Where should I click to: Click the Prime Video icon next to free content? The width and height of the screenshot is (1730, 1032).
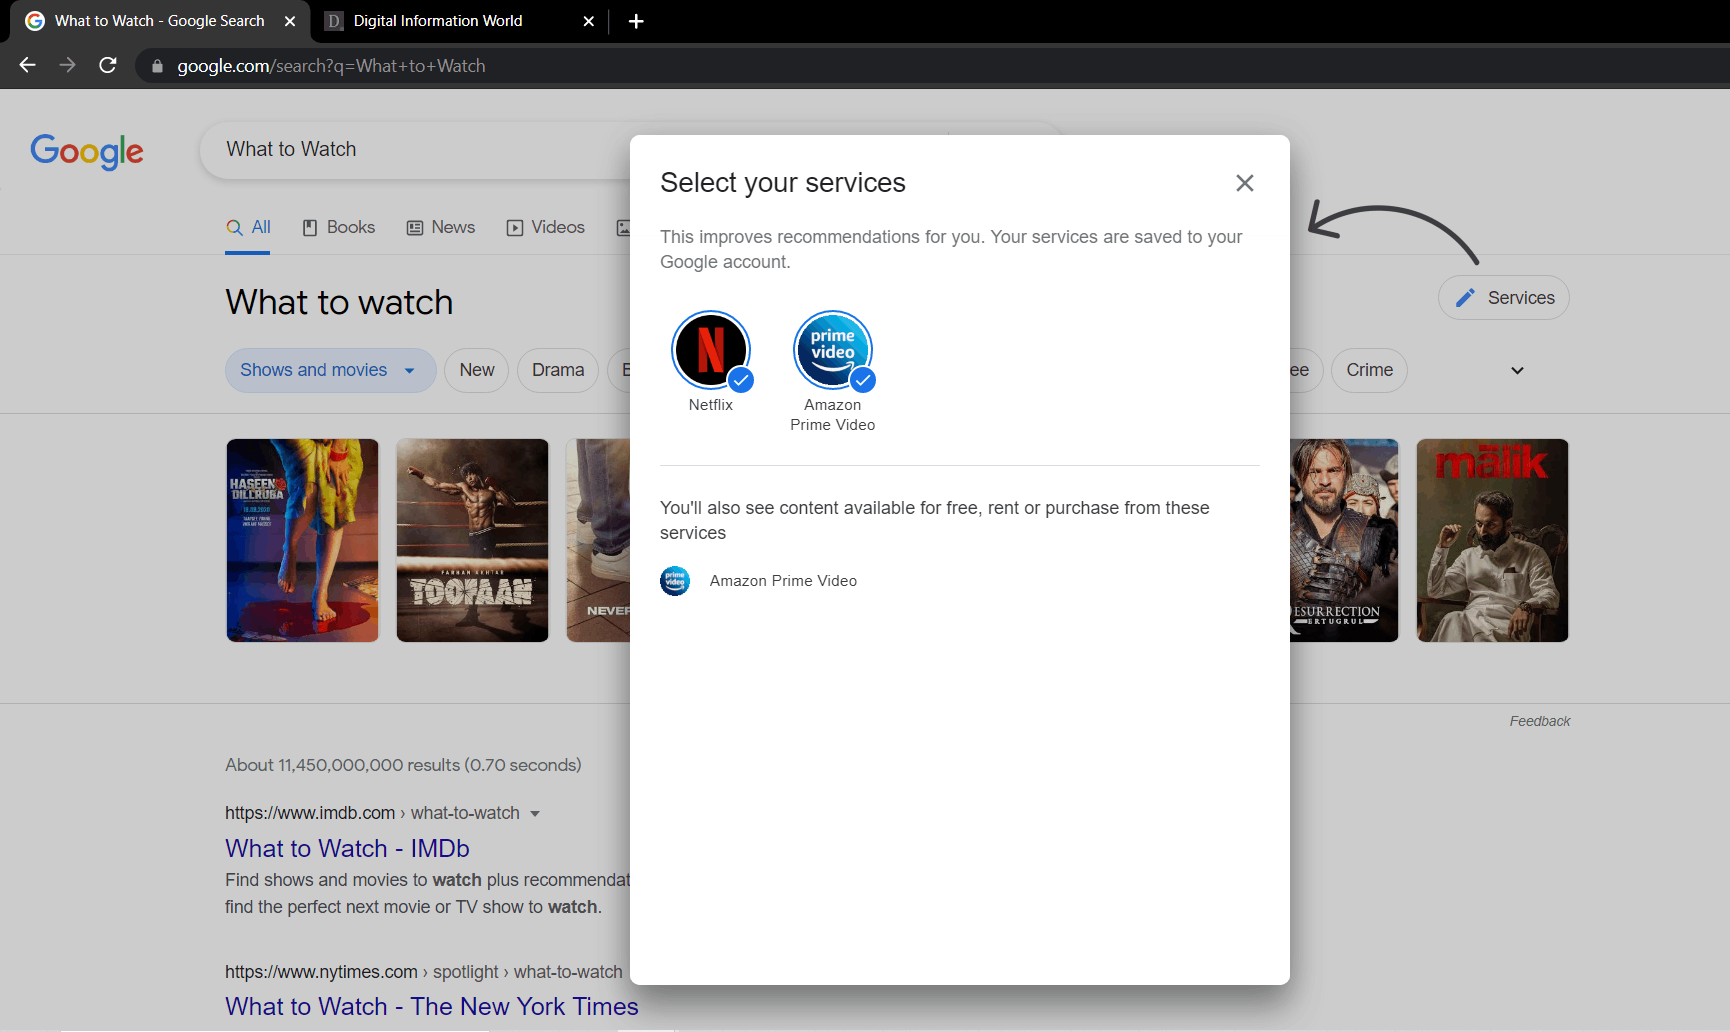tap(675, 581)
